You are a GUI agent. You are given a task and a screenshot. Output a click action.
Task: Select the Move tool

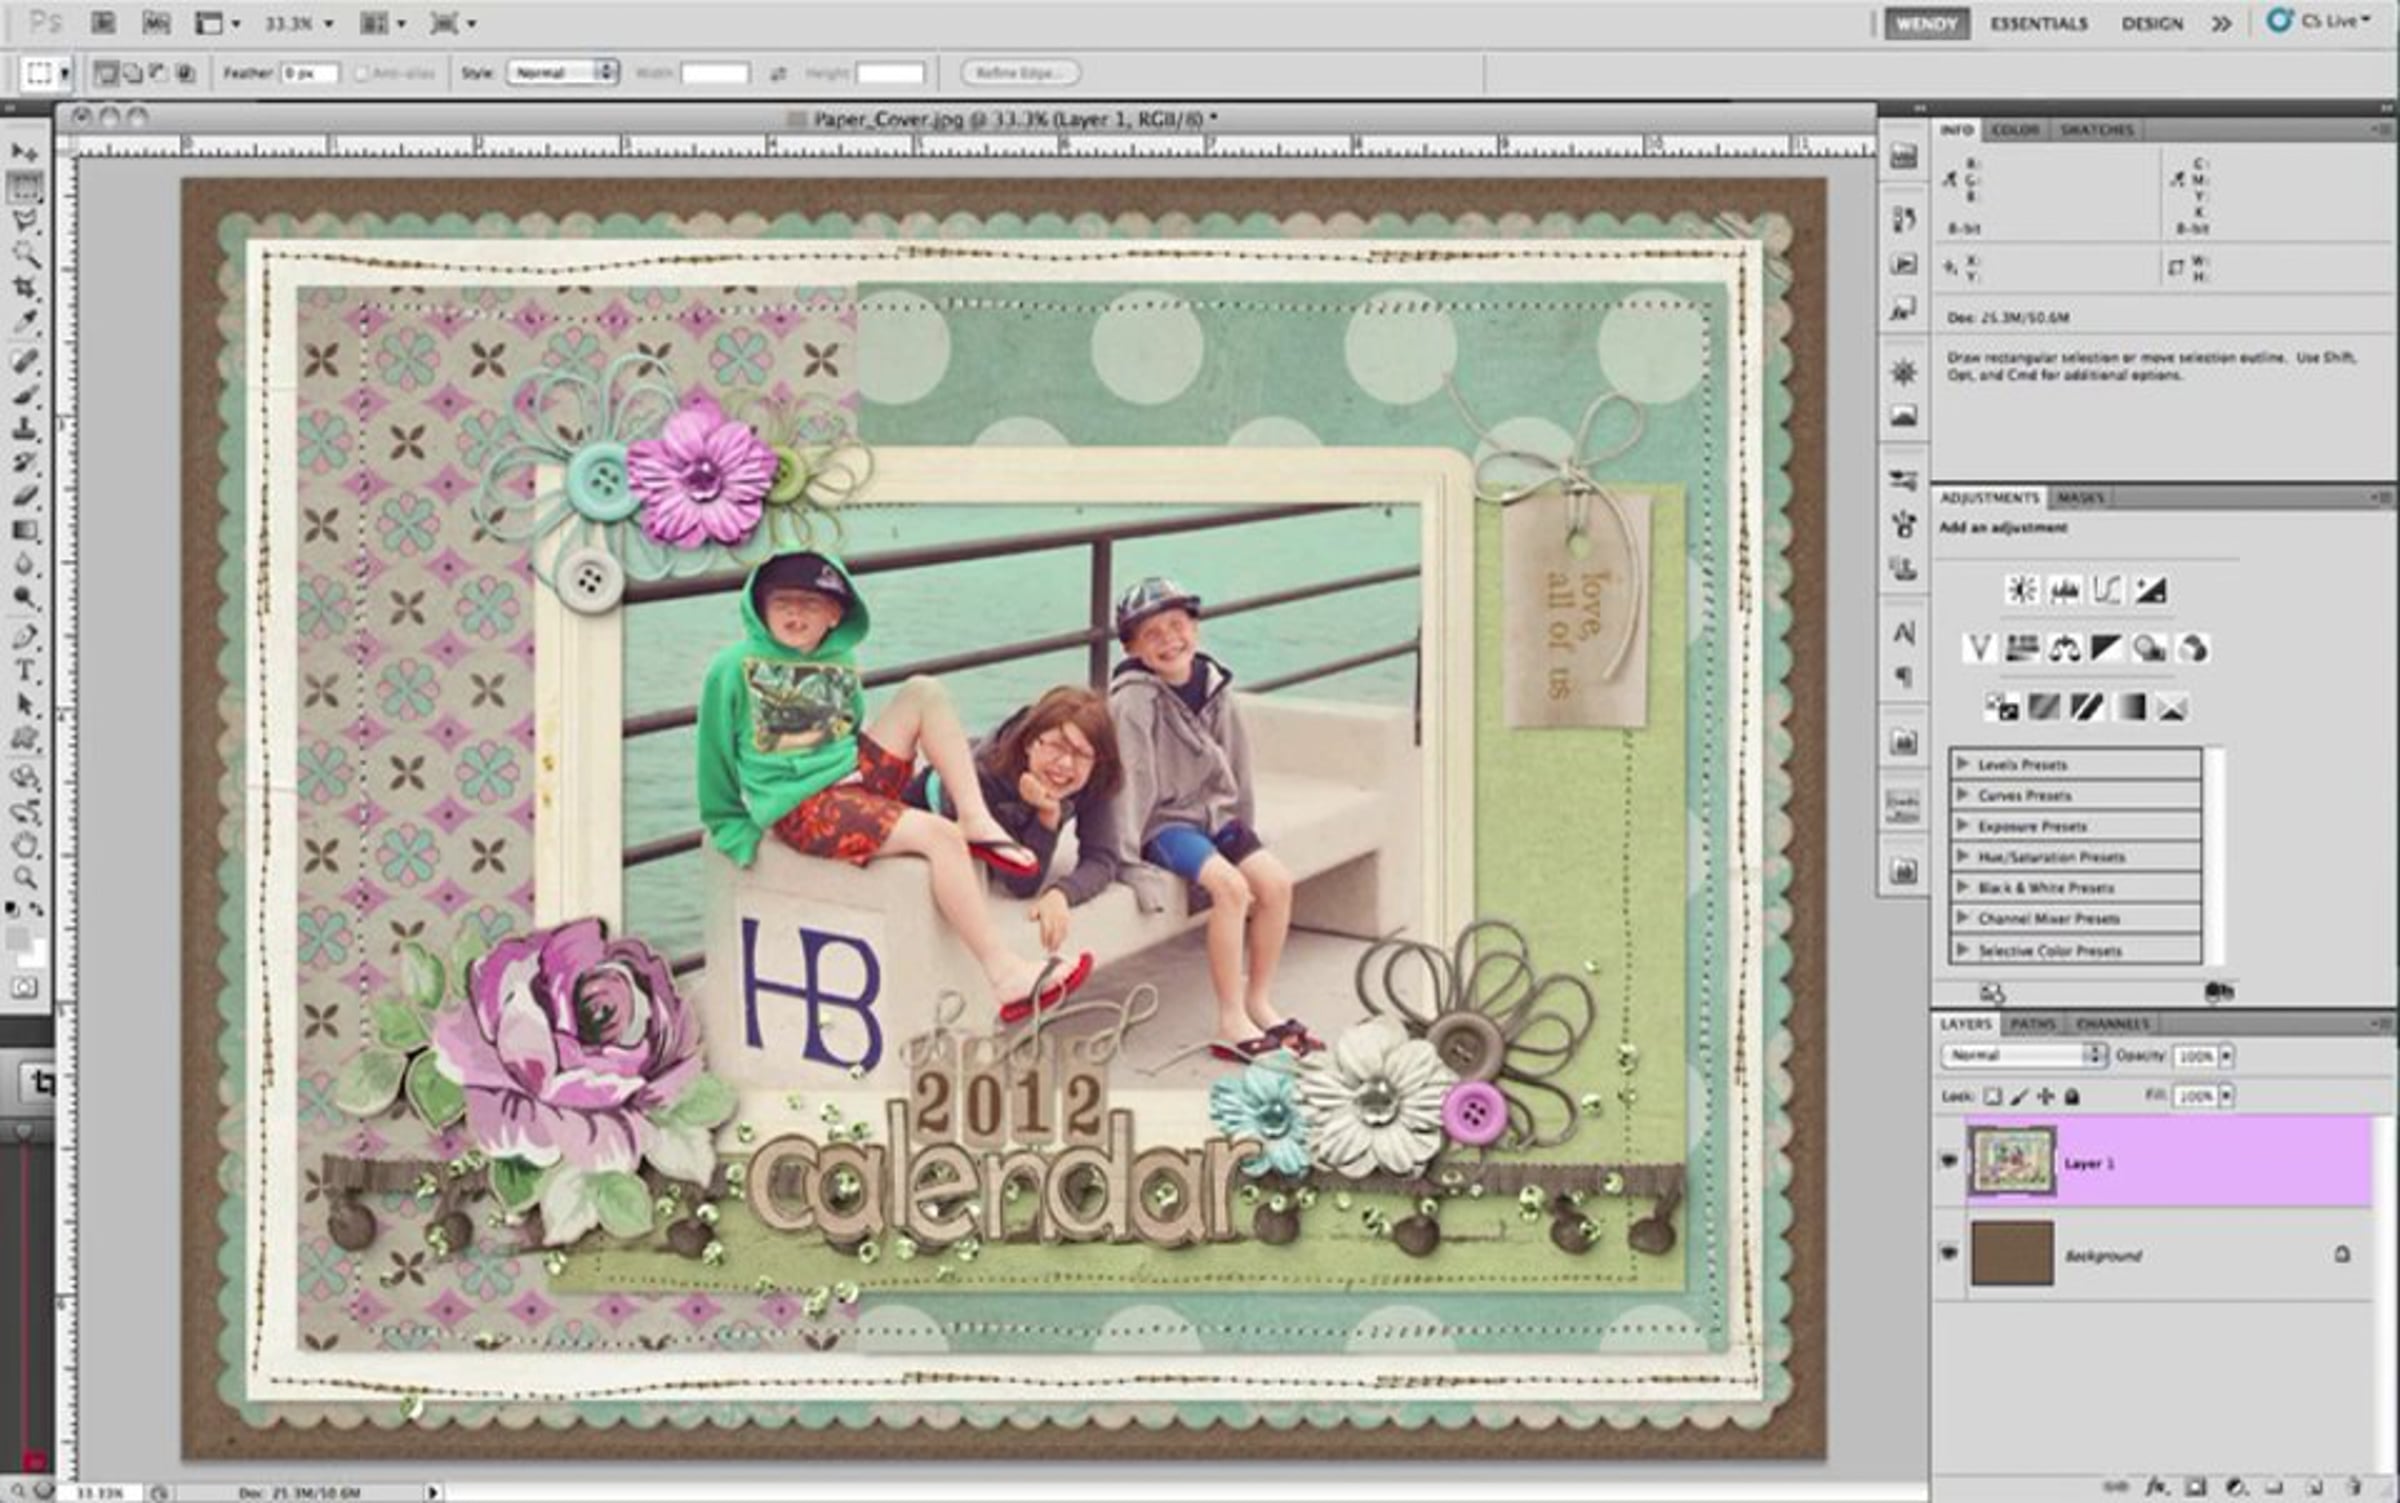click(24, 152)
